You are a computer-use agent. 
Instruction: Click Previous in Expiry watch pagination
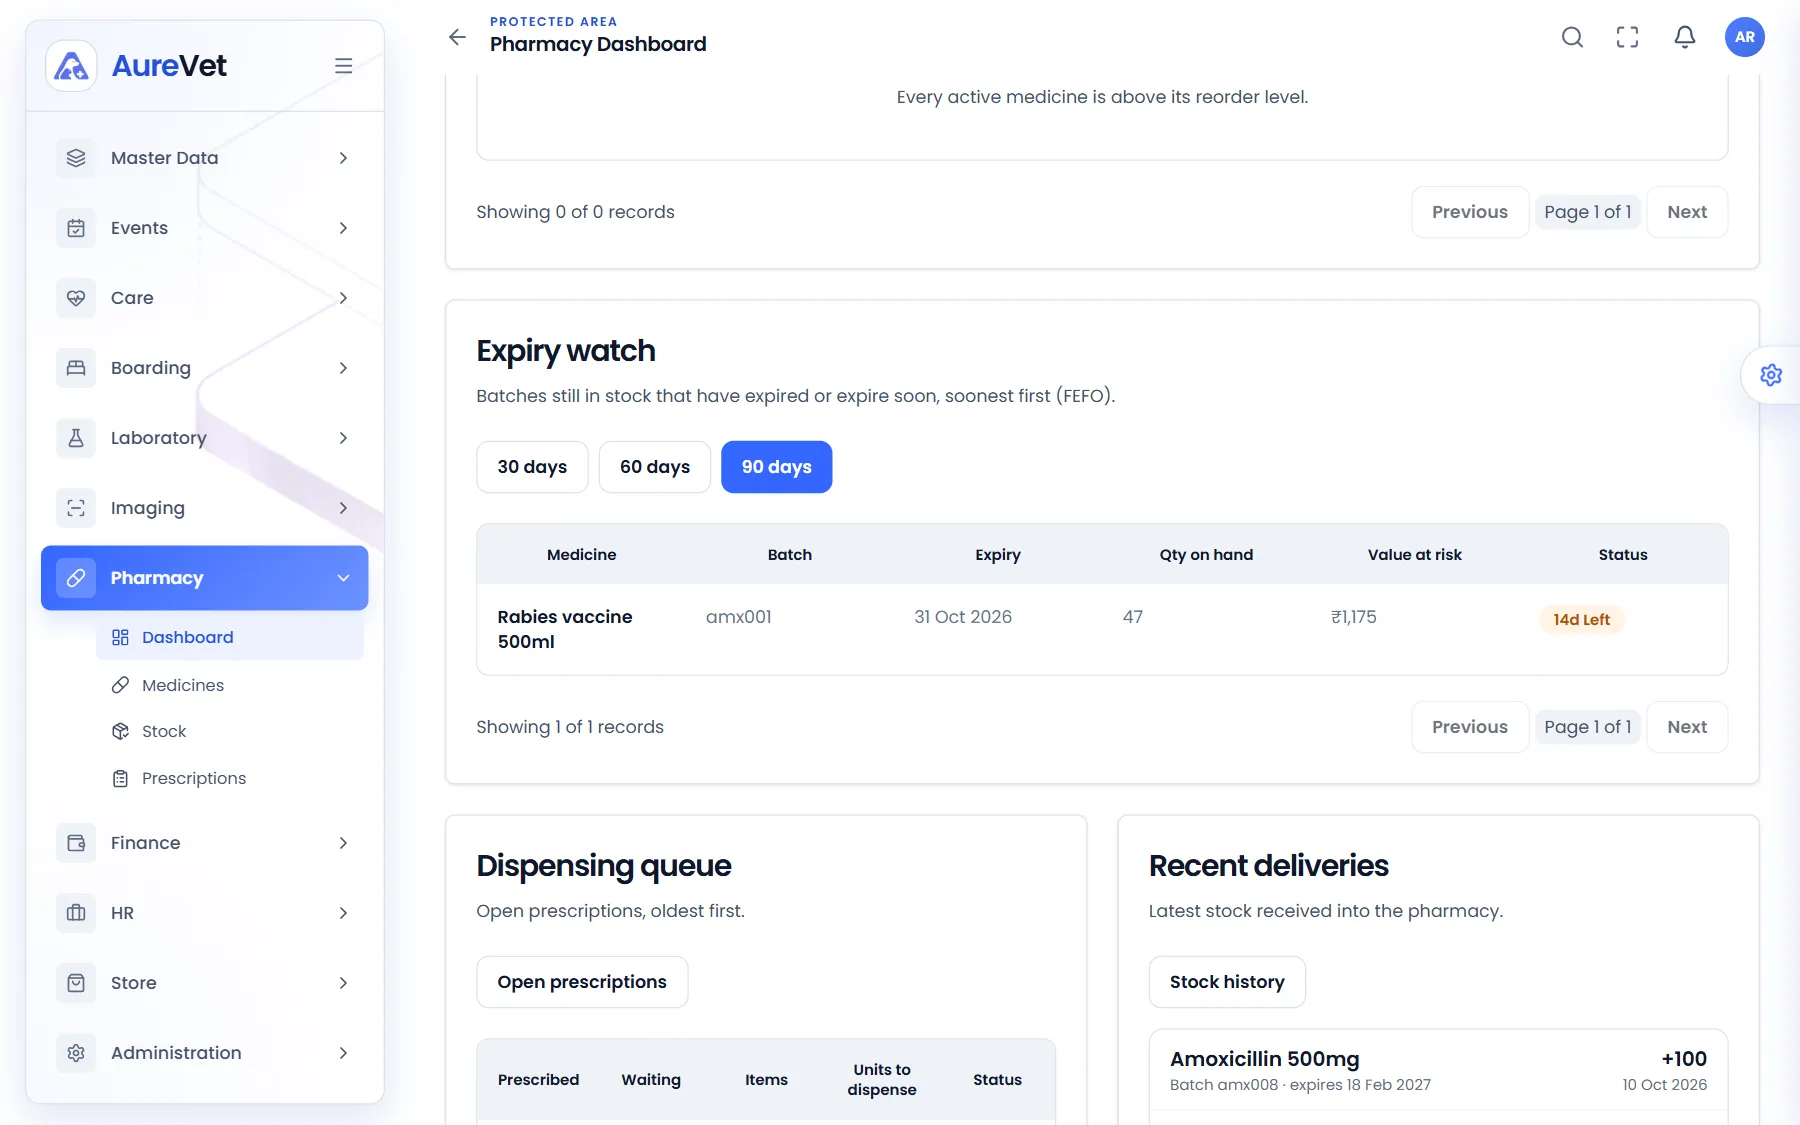1470,727
